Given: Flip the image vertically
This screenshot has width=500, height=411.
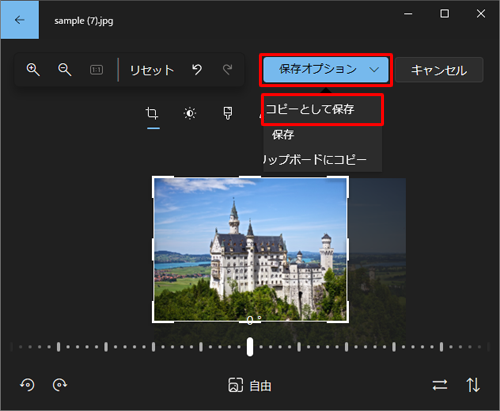Looking at the screenshot, I should pos(473,385).
